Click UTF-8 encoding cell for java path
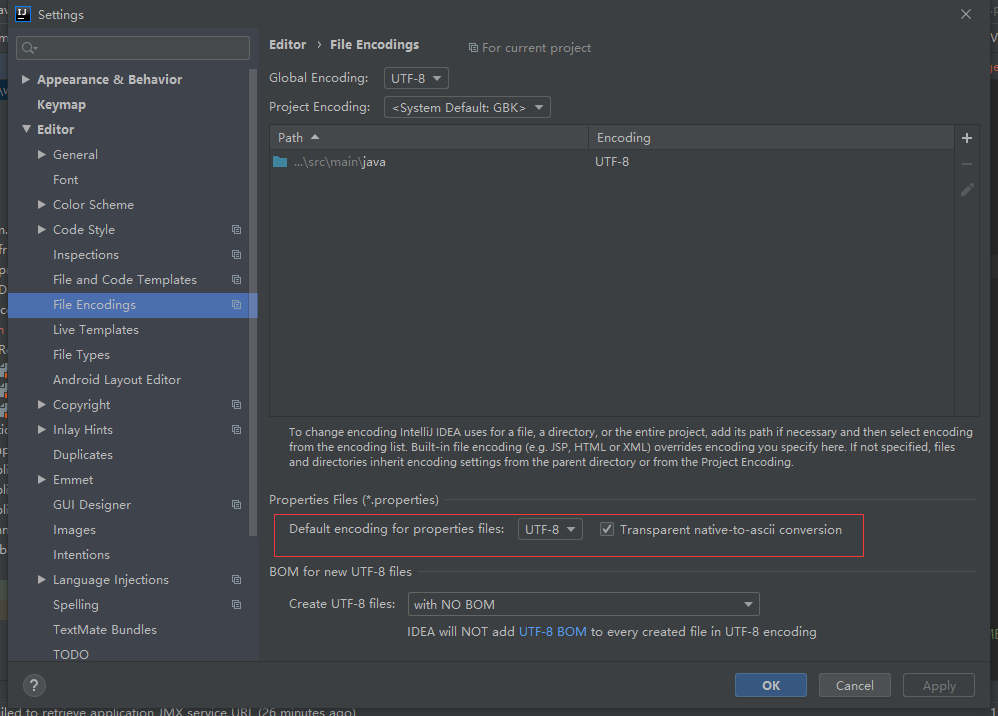The height and width of the screenshot is (716, 998). pyautogui.click(x=612, y=162)
